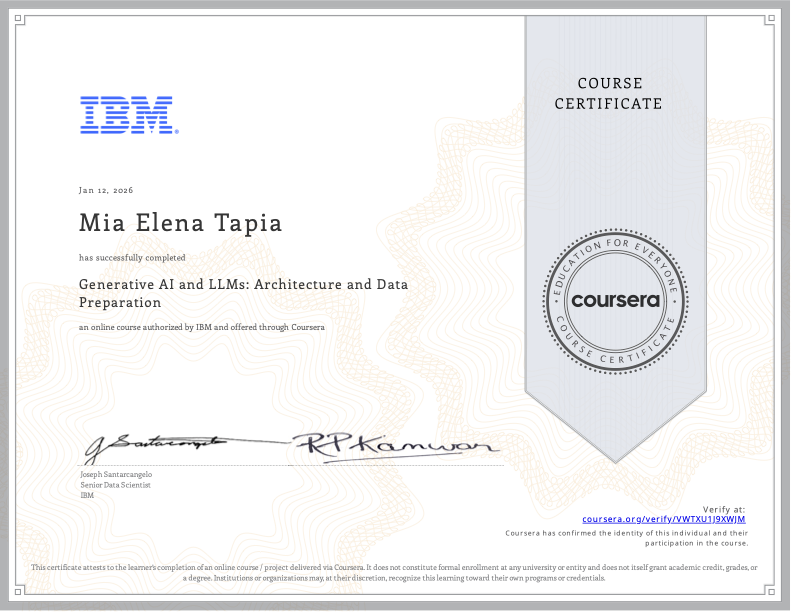
Task: Click the date Jan 12, 2026
Action: pos(106,190)
